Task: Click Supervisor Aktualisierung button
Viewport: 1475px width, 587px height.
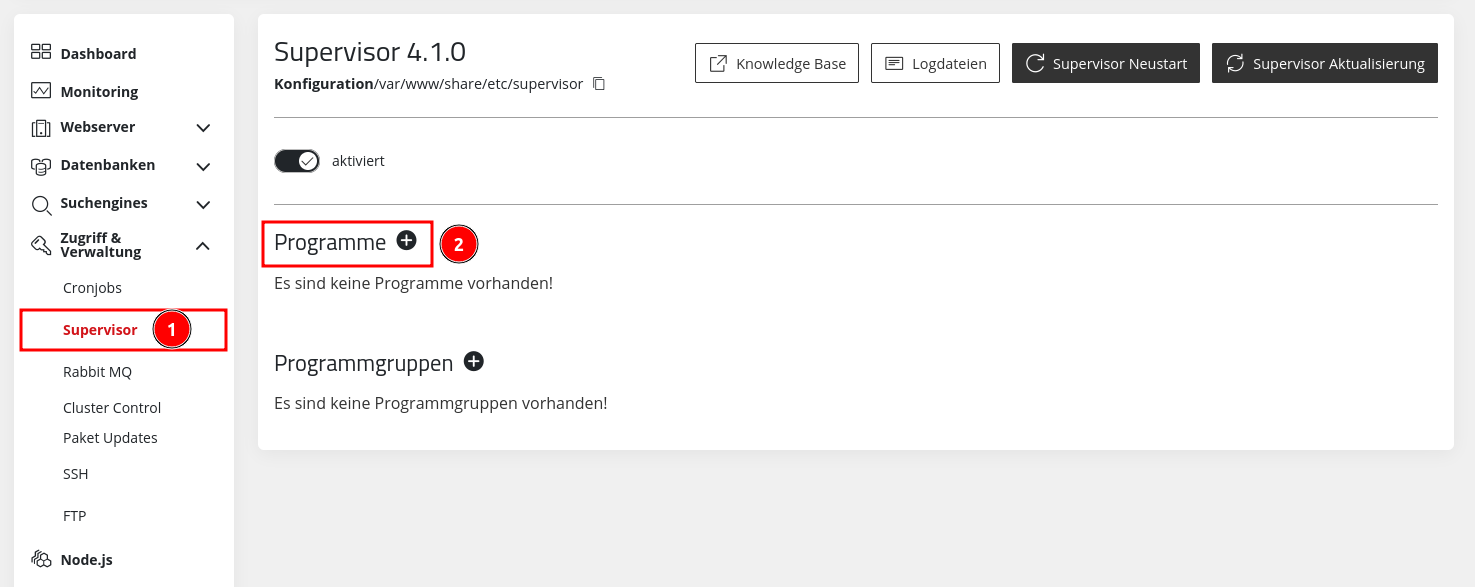Action: (x=1325, y=63)
